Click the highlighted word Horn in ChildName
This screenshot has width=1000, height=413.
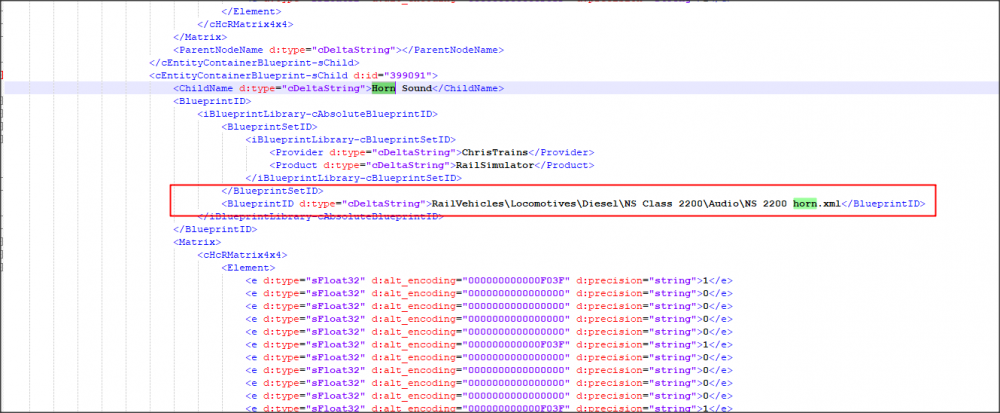pyautogui.click(x=384, y=88)
